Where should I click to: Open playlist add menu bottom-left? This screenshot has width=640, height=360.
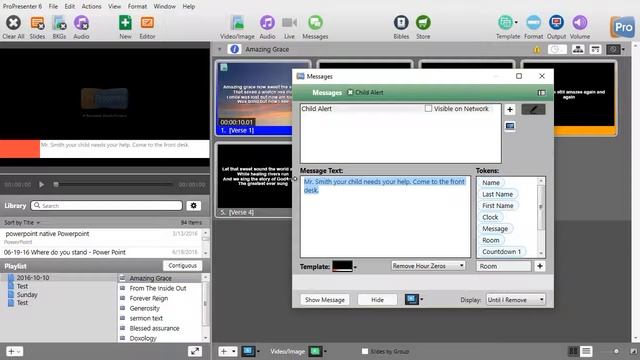click(14, 351)
